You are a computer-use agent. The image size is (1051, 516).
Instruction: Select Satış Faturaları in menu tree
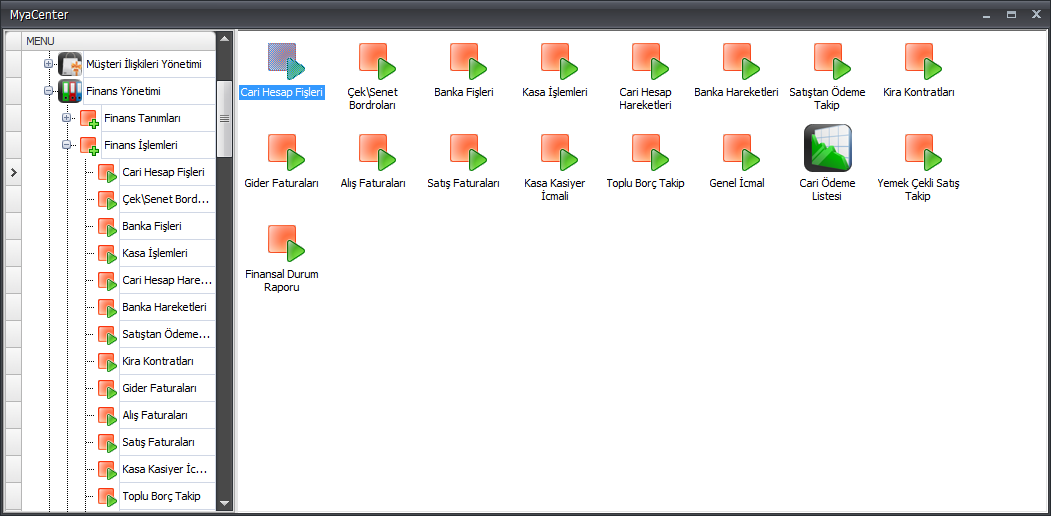pyautogui.click(x=159, y=442)
